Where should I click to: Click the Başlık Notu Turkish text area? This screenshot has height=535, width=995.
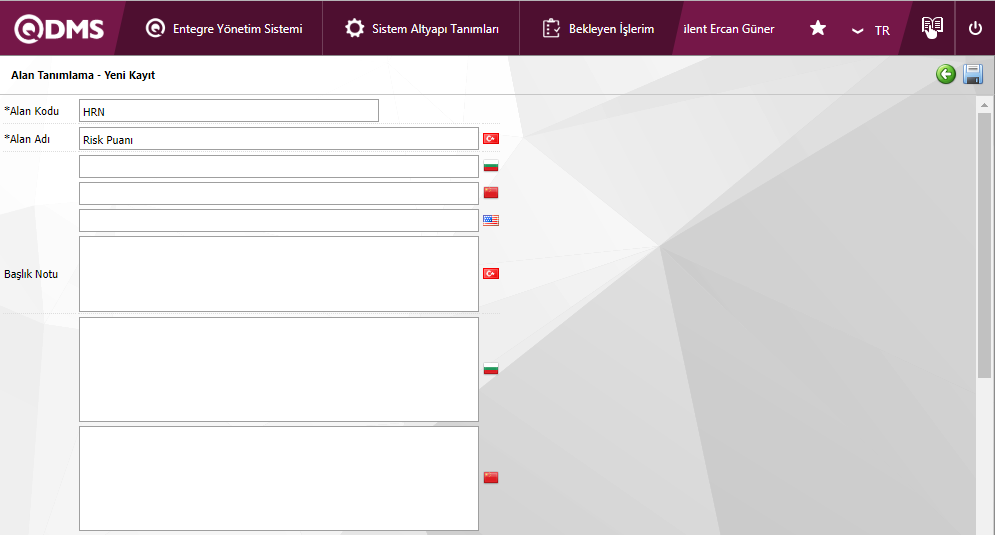coord(278,274)
